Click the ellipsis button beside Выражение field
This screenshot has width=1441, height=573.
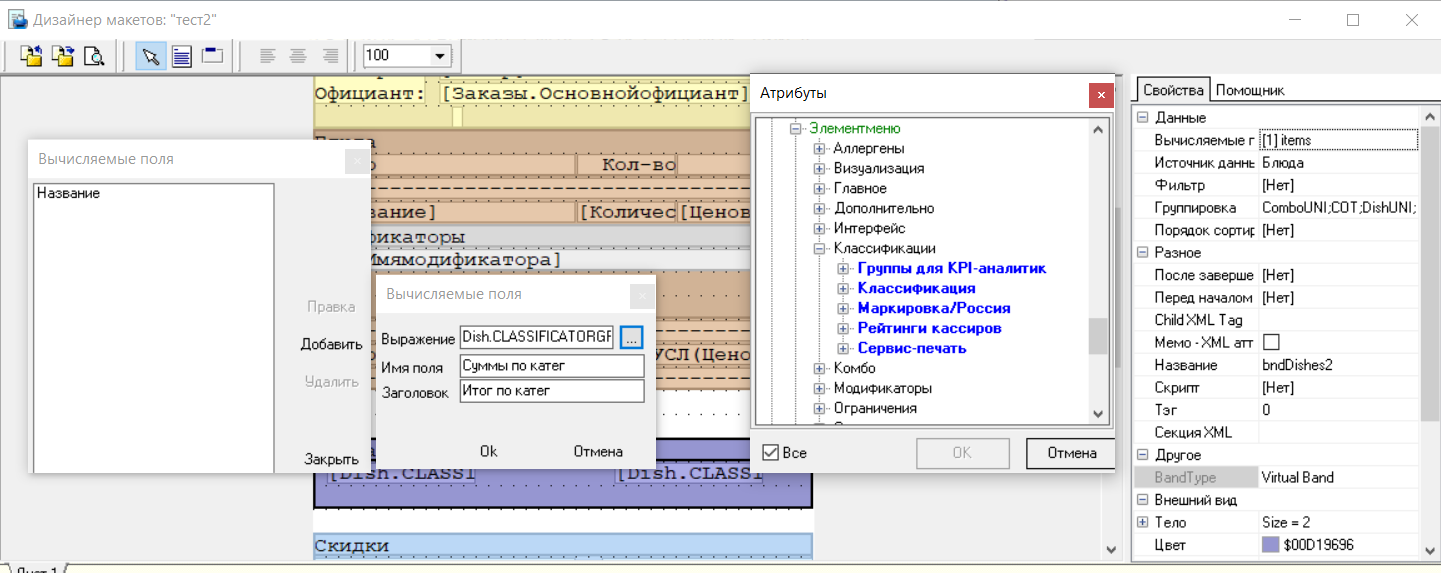[631, 338]
